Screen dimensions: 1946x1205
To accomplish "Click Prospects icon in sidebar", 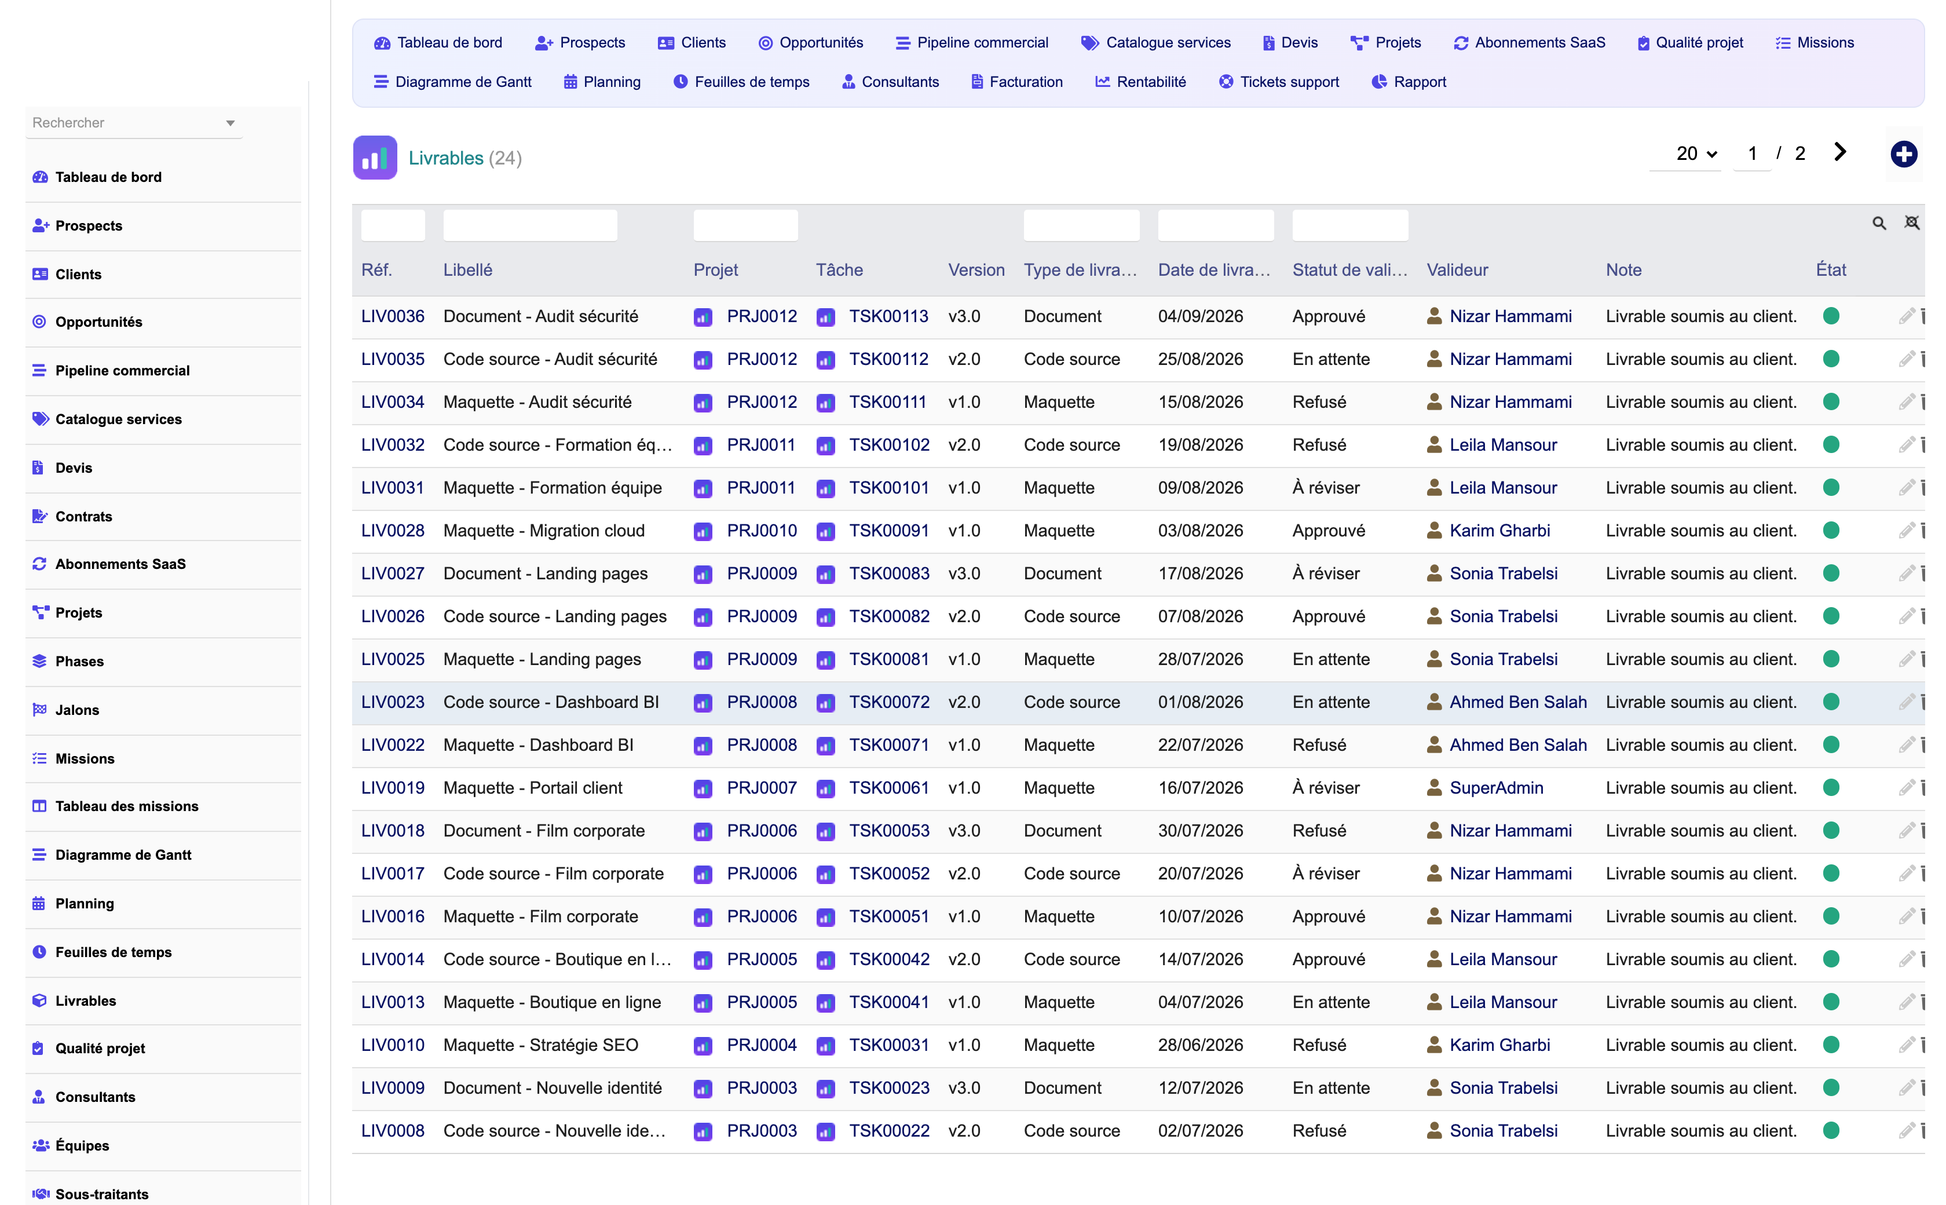I will pyautogui.click(x=40, y=226).
